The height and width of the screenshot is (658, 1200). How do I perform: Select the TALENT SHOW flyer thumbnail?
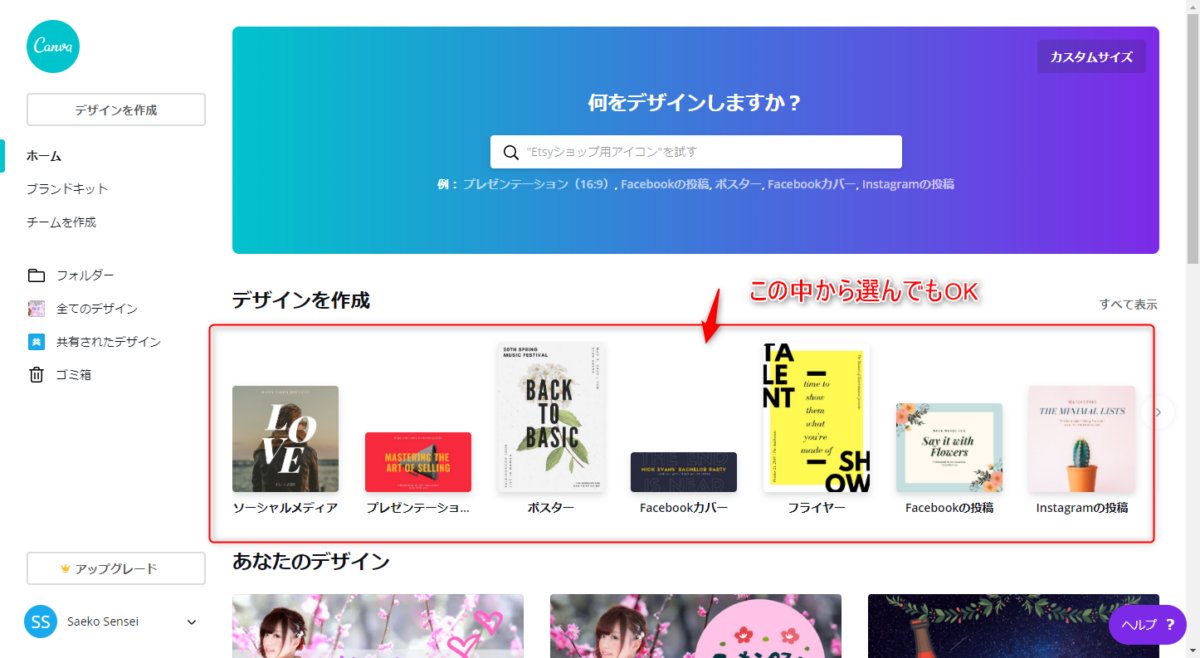point(816,418)
